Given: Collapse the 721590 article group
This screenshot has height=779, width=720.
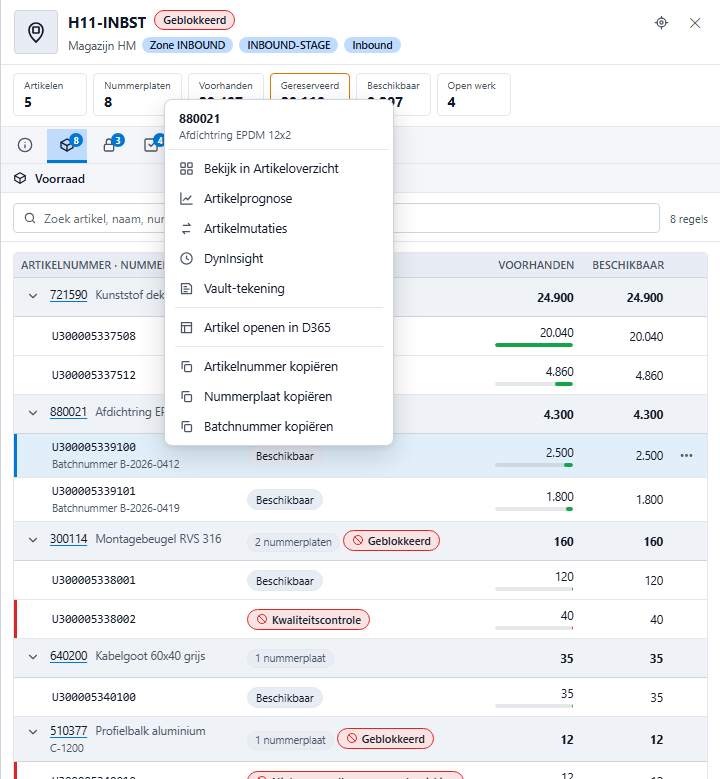Looking at the screenshot, I should coord(33,296).
